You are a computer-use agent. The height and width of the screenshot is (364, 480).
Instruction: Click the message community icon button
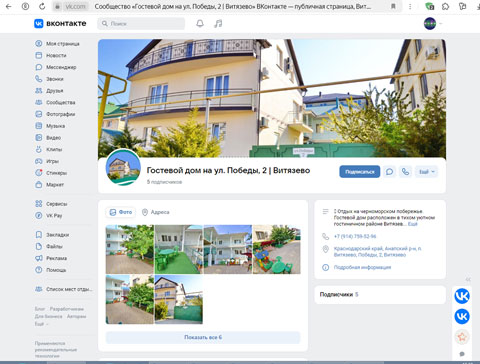[389, 172]
